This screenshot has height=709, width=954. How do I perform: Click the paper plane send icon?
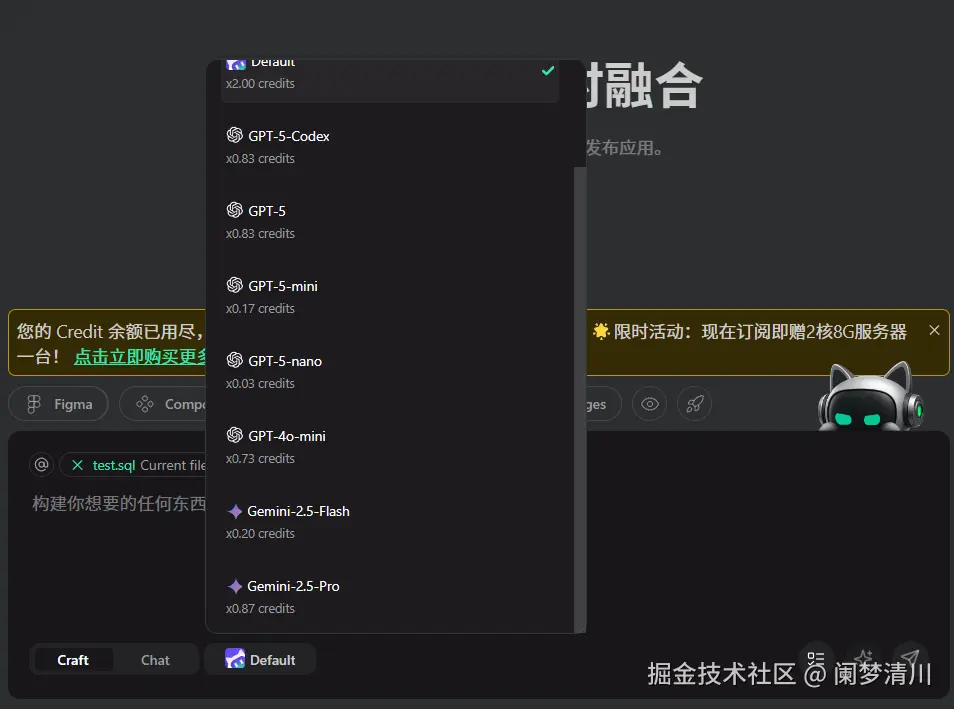click(910, 658)
